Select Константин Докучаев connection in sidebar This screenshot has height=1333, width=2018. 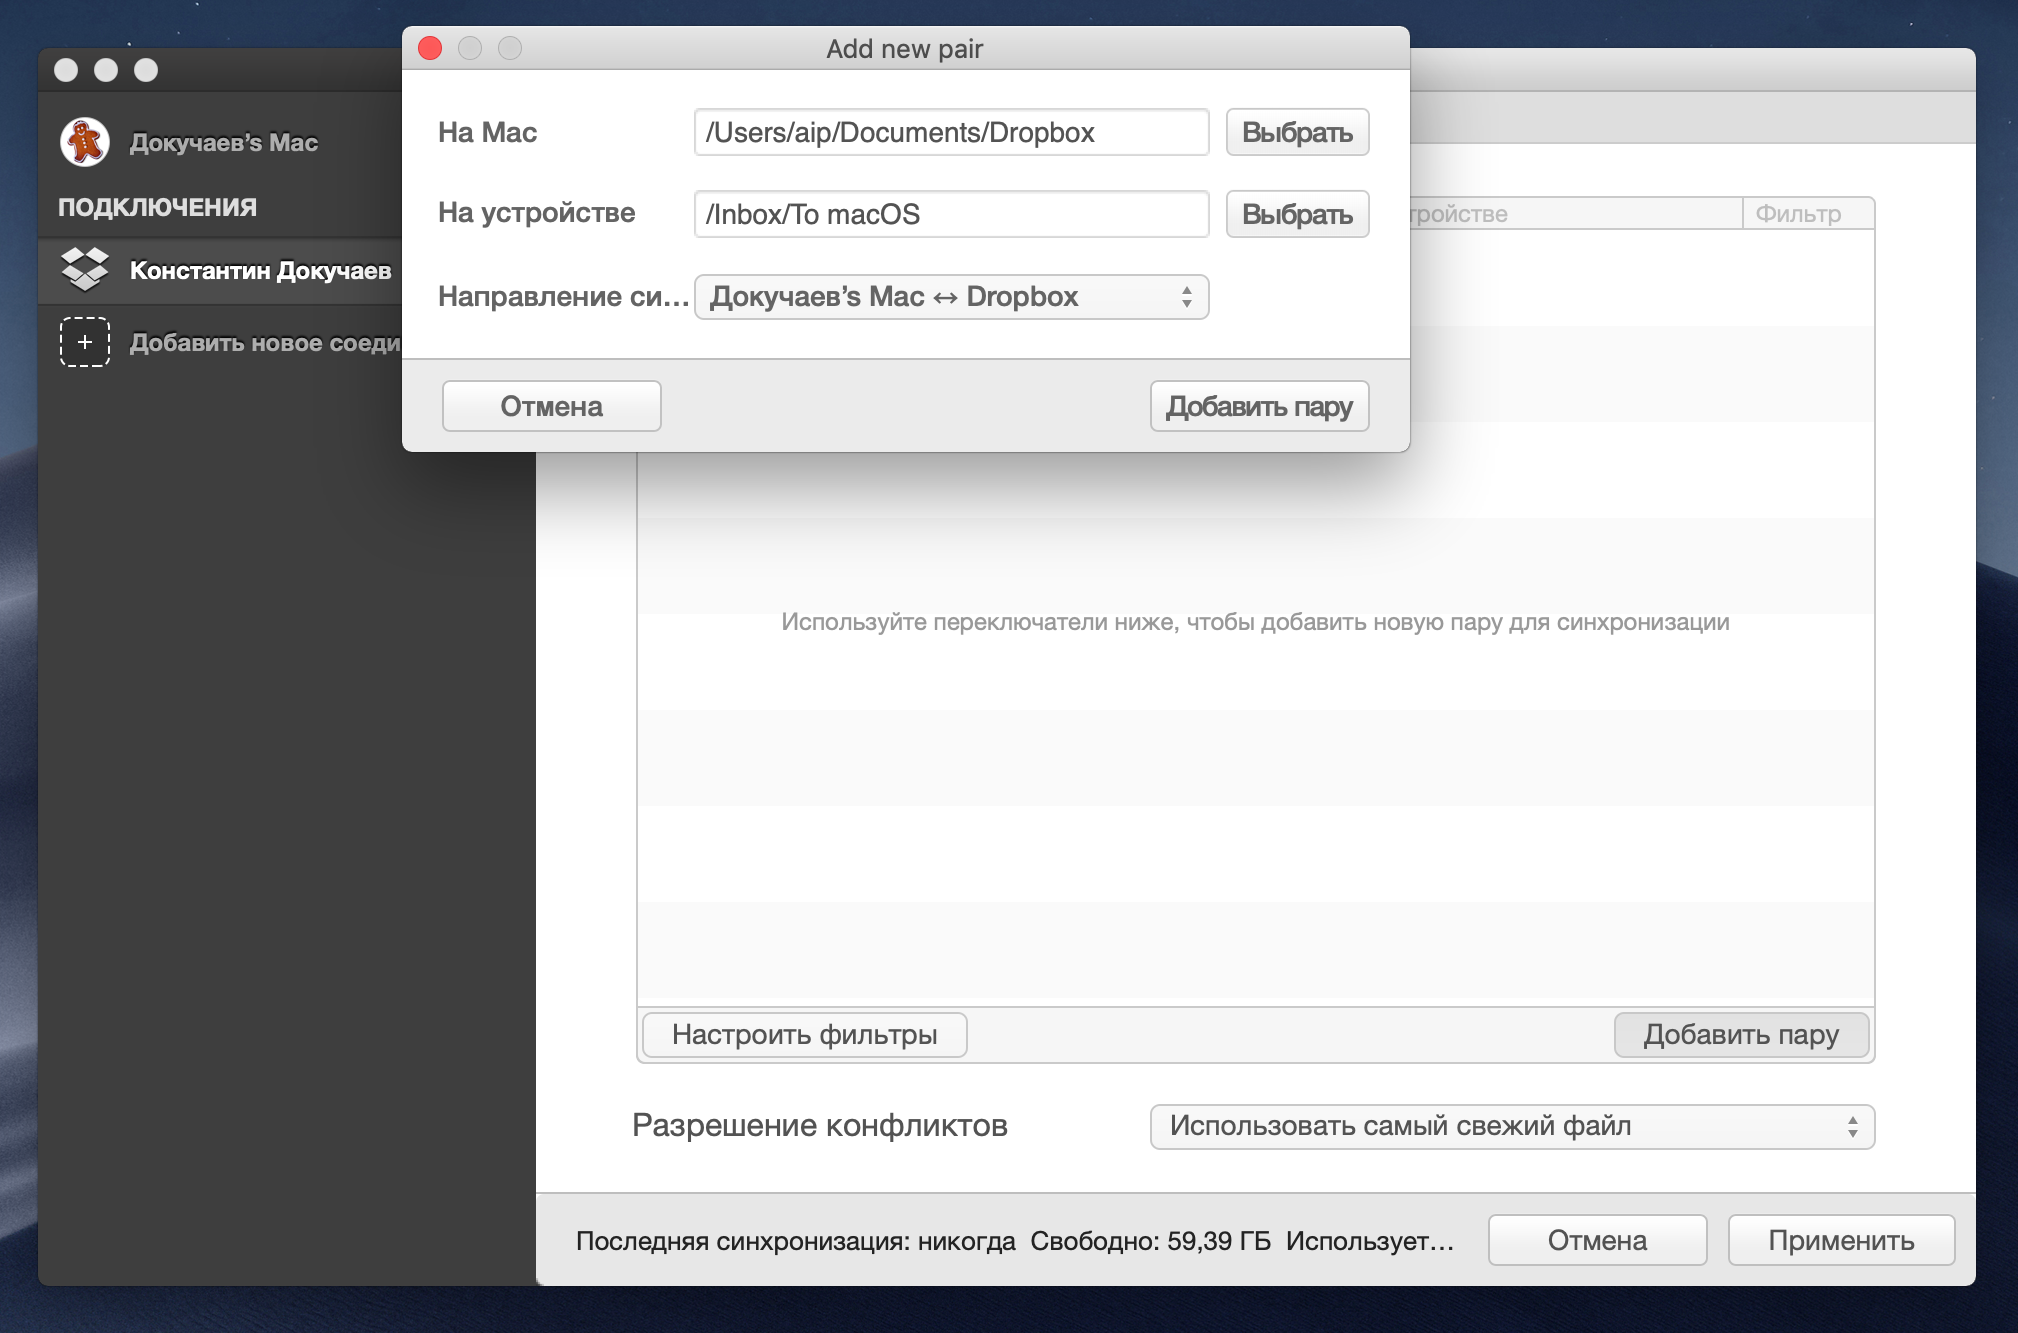click(260, 270)
